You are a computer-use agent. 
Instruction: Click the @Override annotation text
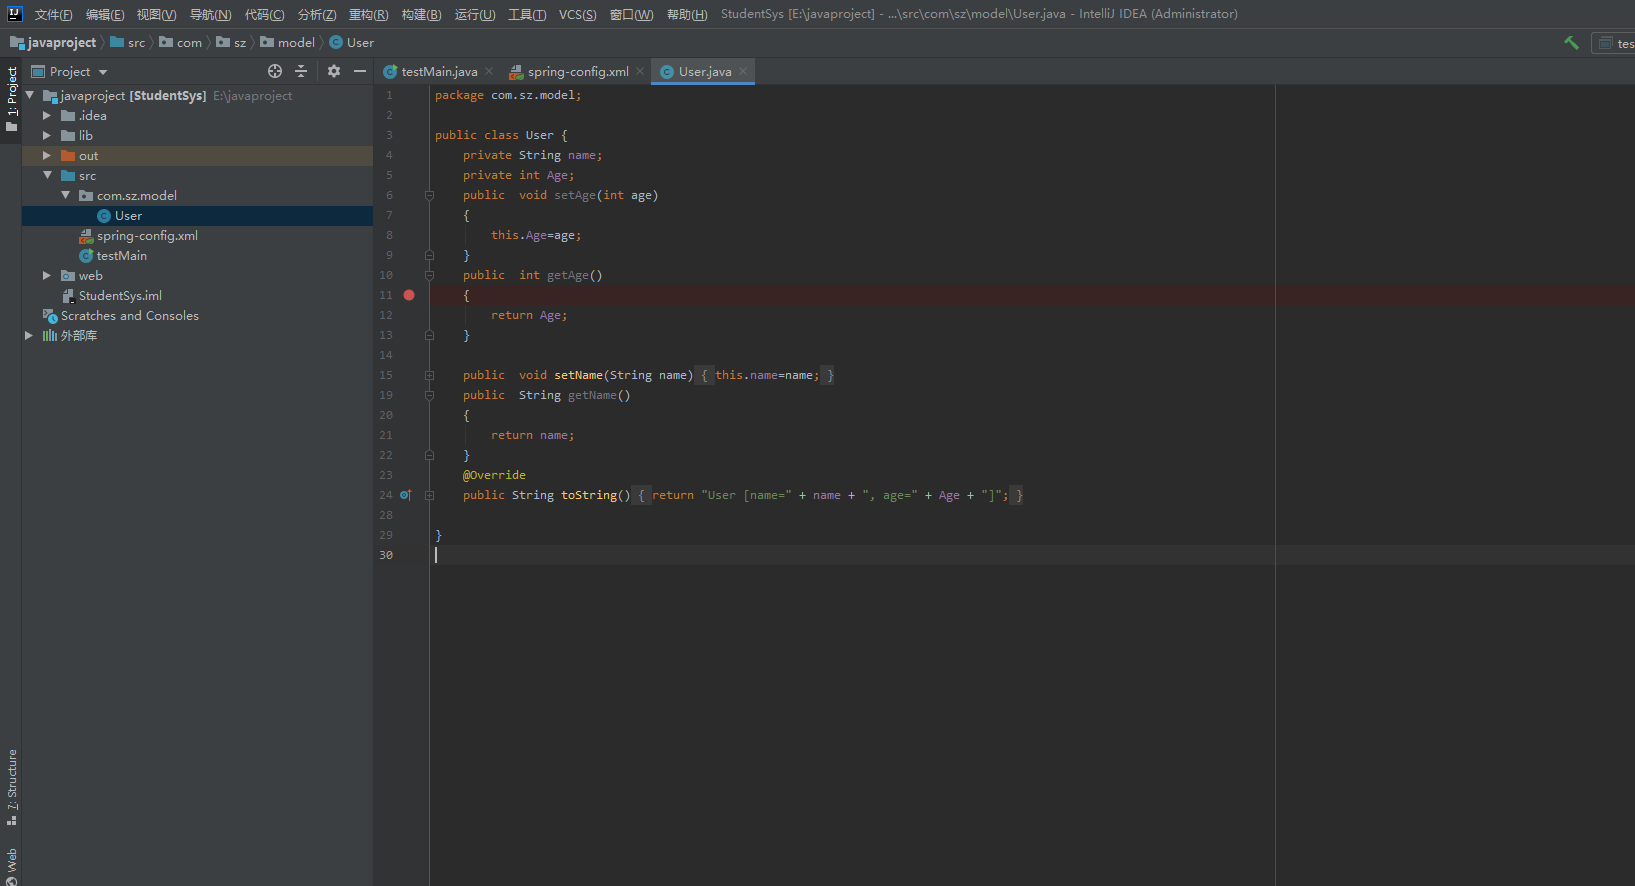(x=494, y=475)
